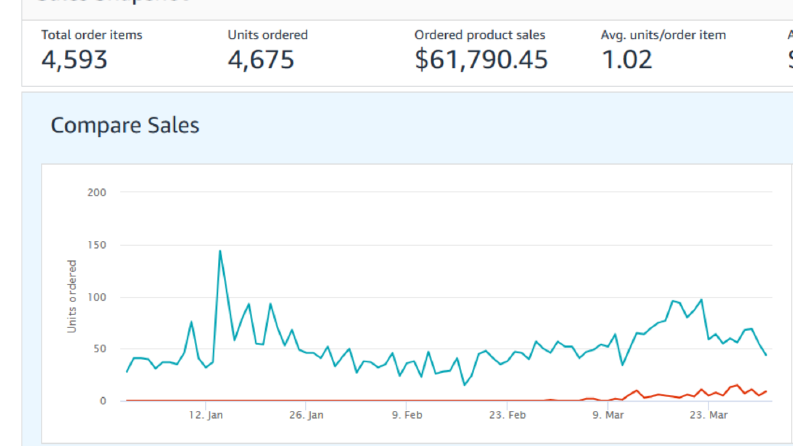Select the $61,790.45 sales figure
The height and width of the screenshot is (446, 793).
tap(481, 60)
